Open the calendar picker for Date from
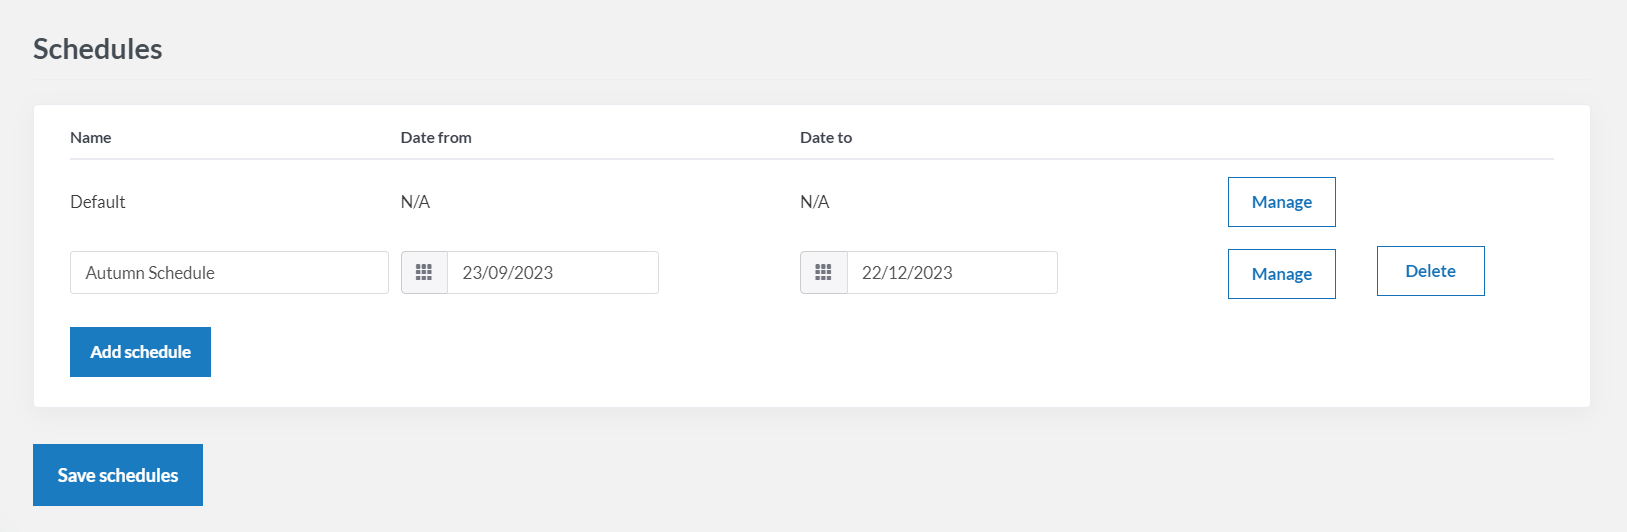 (x=424, y=272)
